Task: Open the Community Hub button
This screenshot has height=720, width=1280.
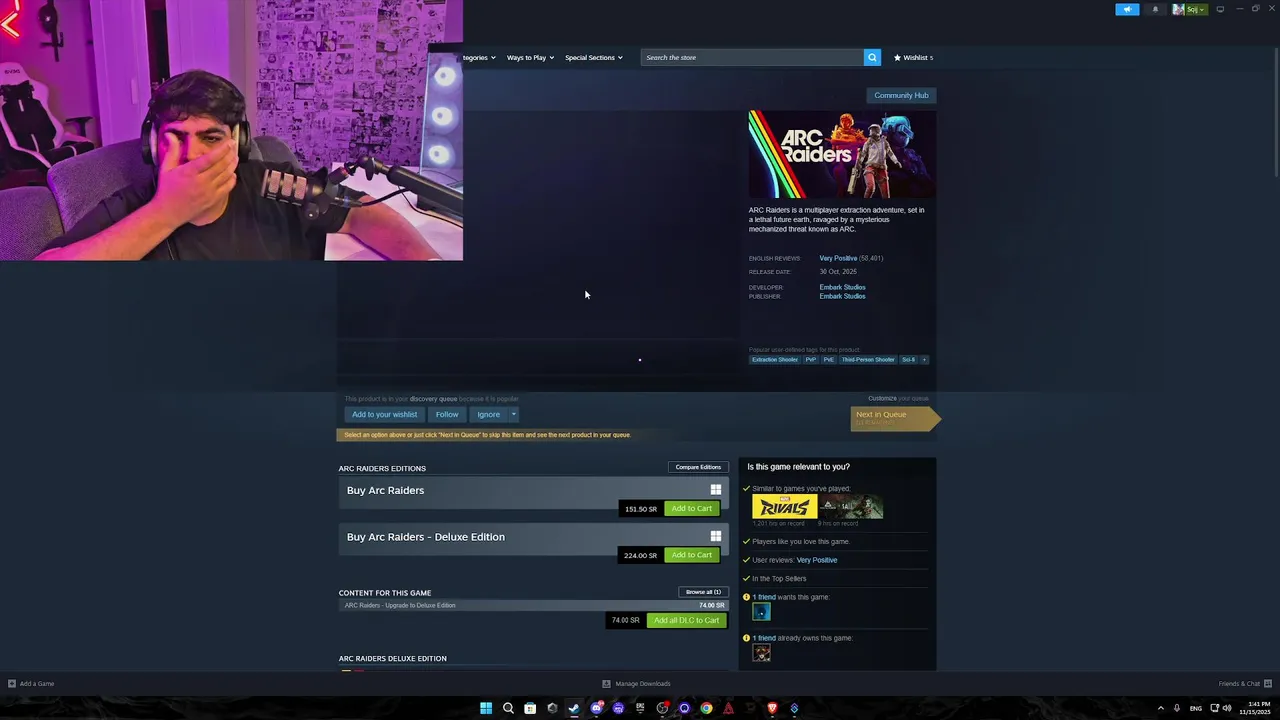Action: point(901,95)
